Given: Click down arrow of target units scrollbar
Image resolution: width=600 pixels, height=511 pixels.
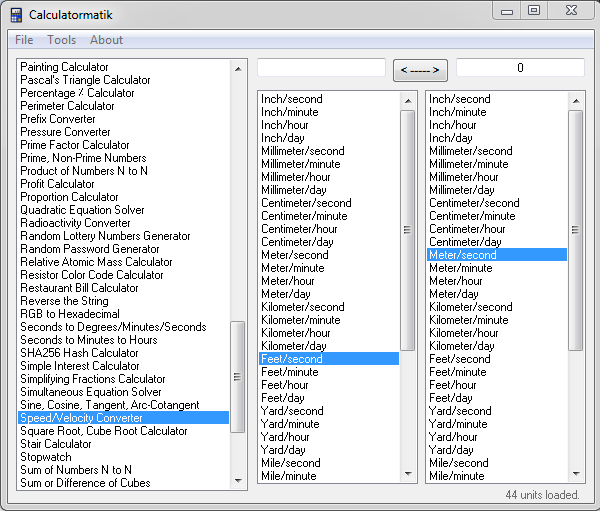Looking at the screenshot, I should click(x=576, y=474).
